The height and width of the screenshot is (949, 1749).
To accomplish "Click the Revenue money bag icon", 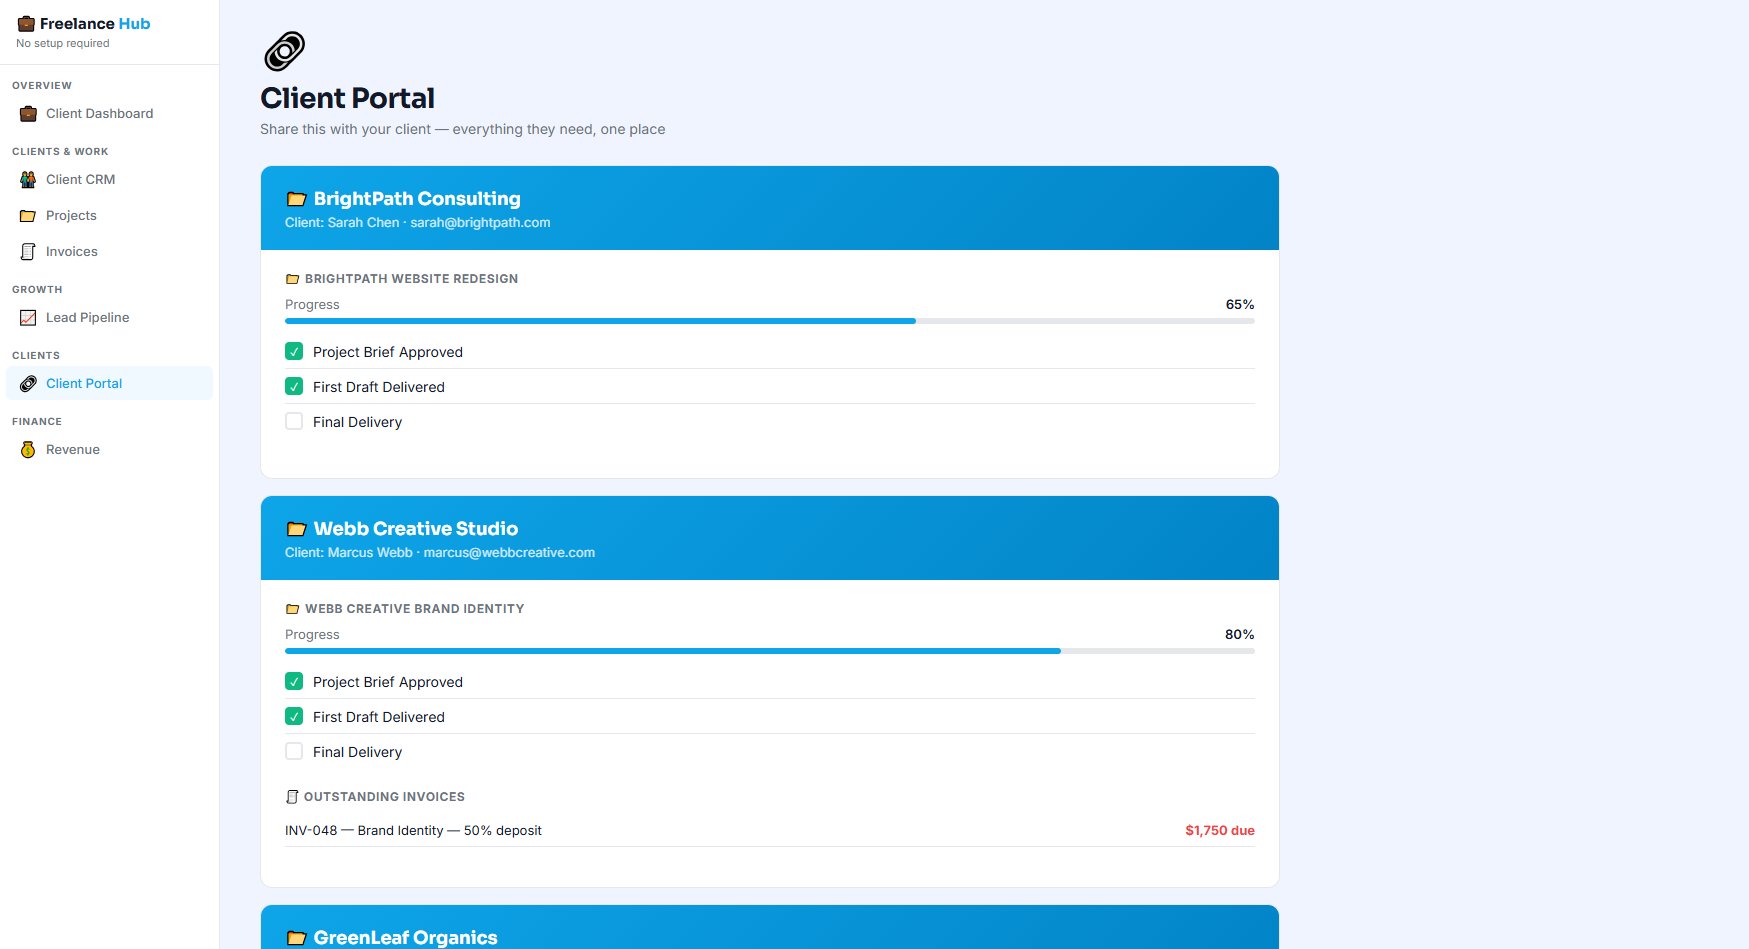I will coord(28,450).
